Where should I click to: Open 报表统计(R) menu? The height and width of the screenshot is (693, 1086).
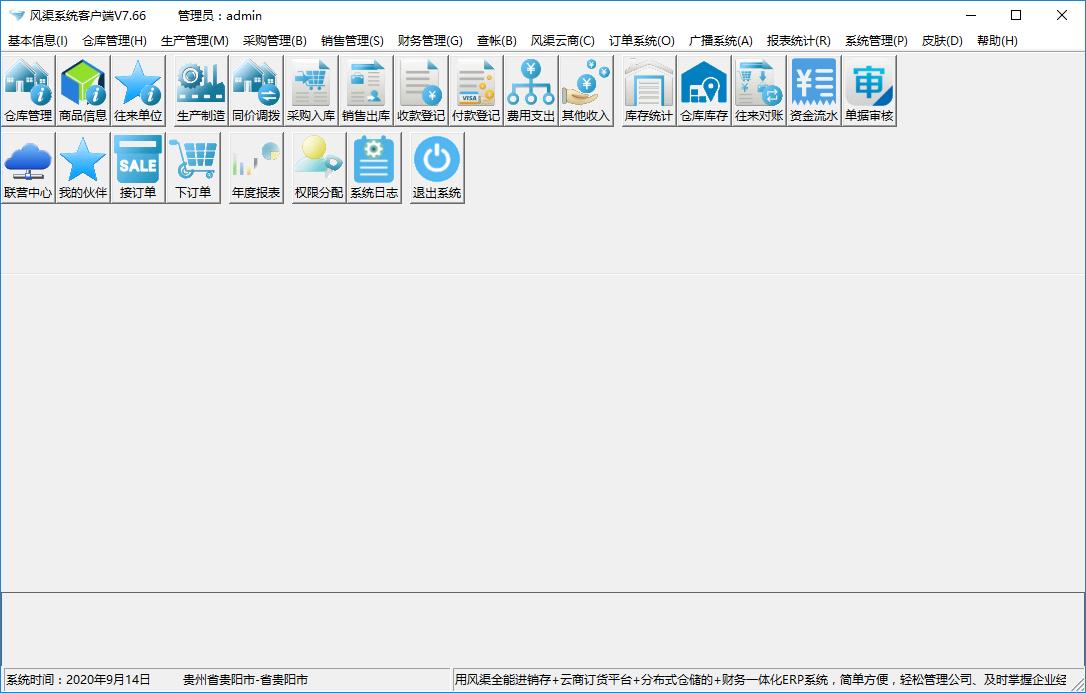click(x=799, y=41)
